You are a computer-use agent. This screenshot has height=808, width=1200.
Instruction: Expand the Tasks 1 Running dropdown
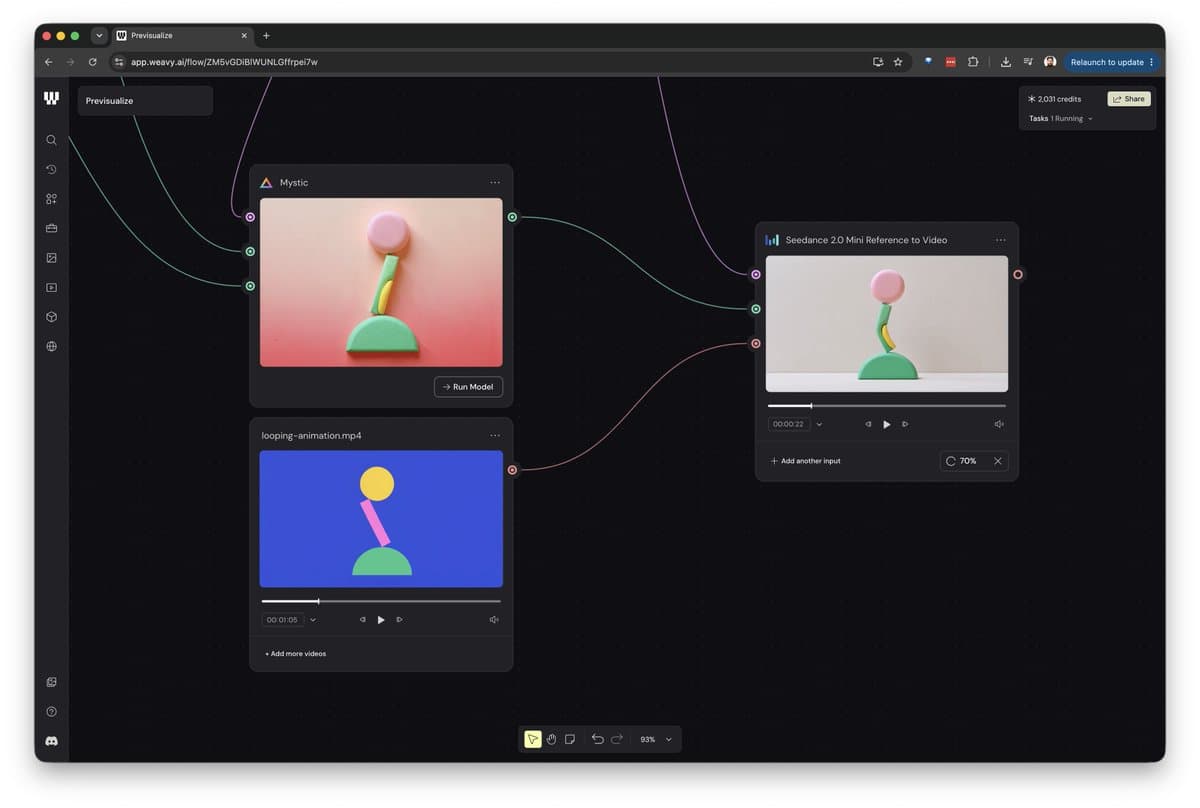1061,119
